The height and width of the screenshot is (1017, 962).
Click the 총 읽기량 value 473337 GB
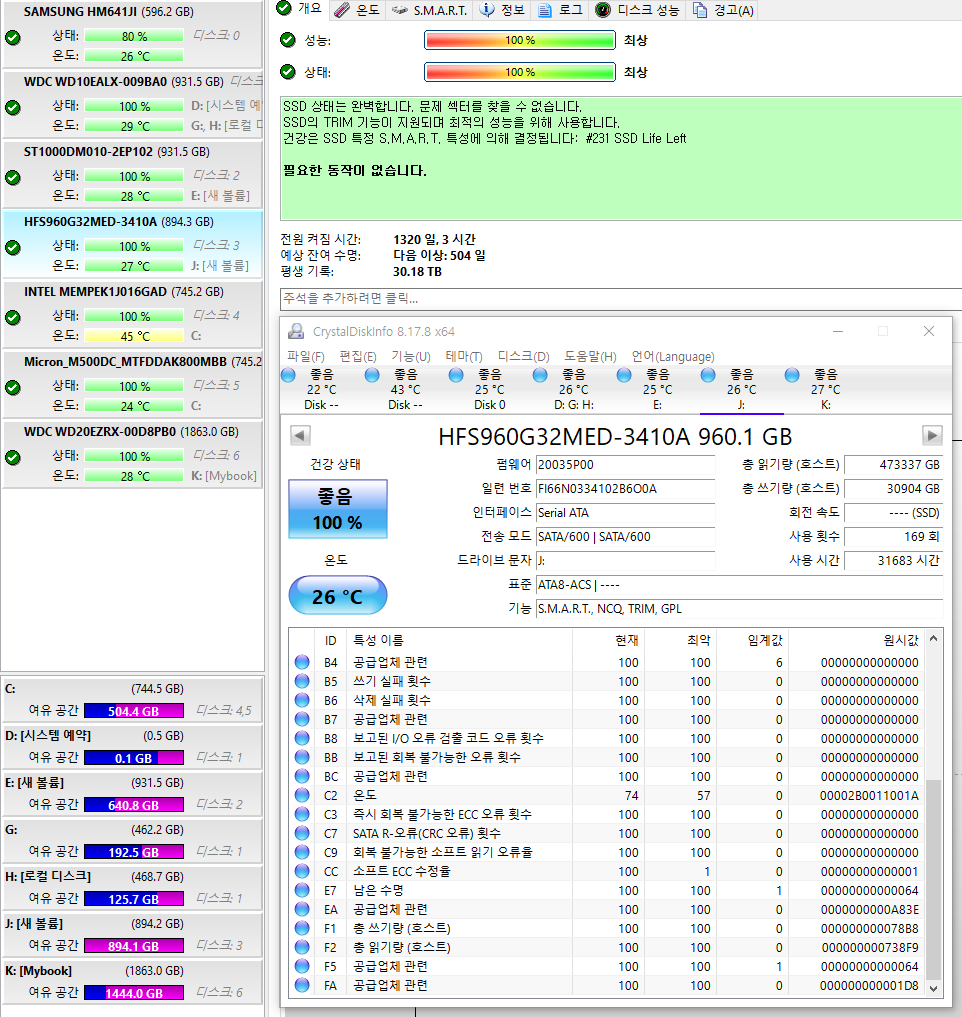[893, 465]
